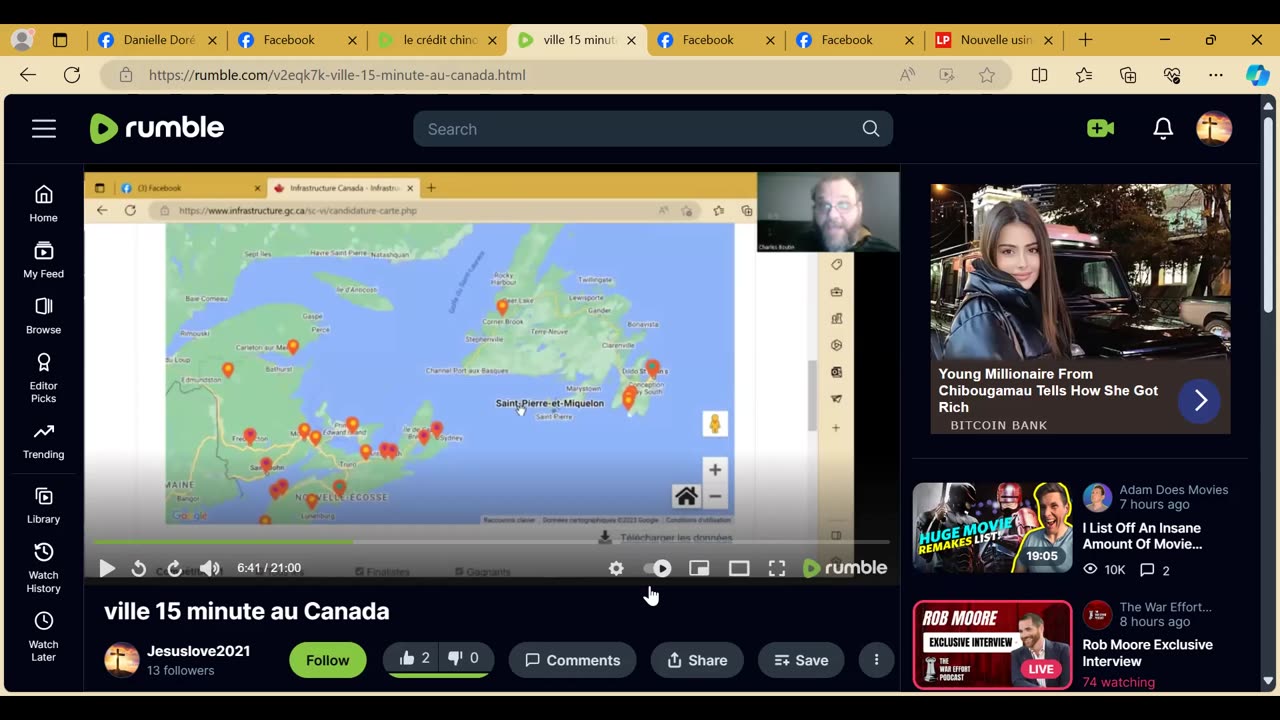This screenshot has height=720, width=1280.
Task: Go to Home in the sidebar
Action: point(43,203)
